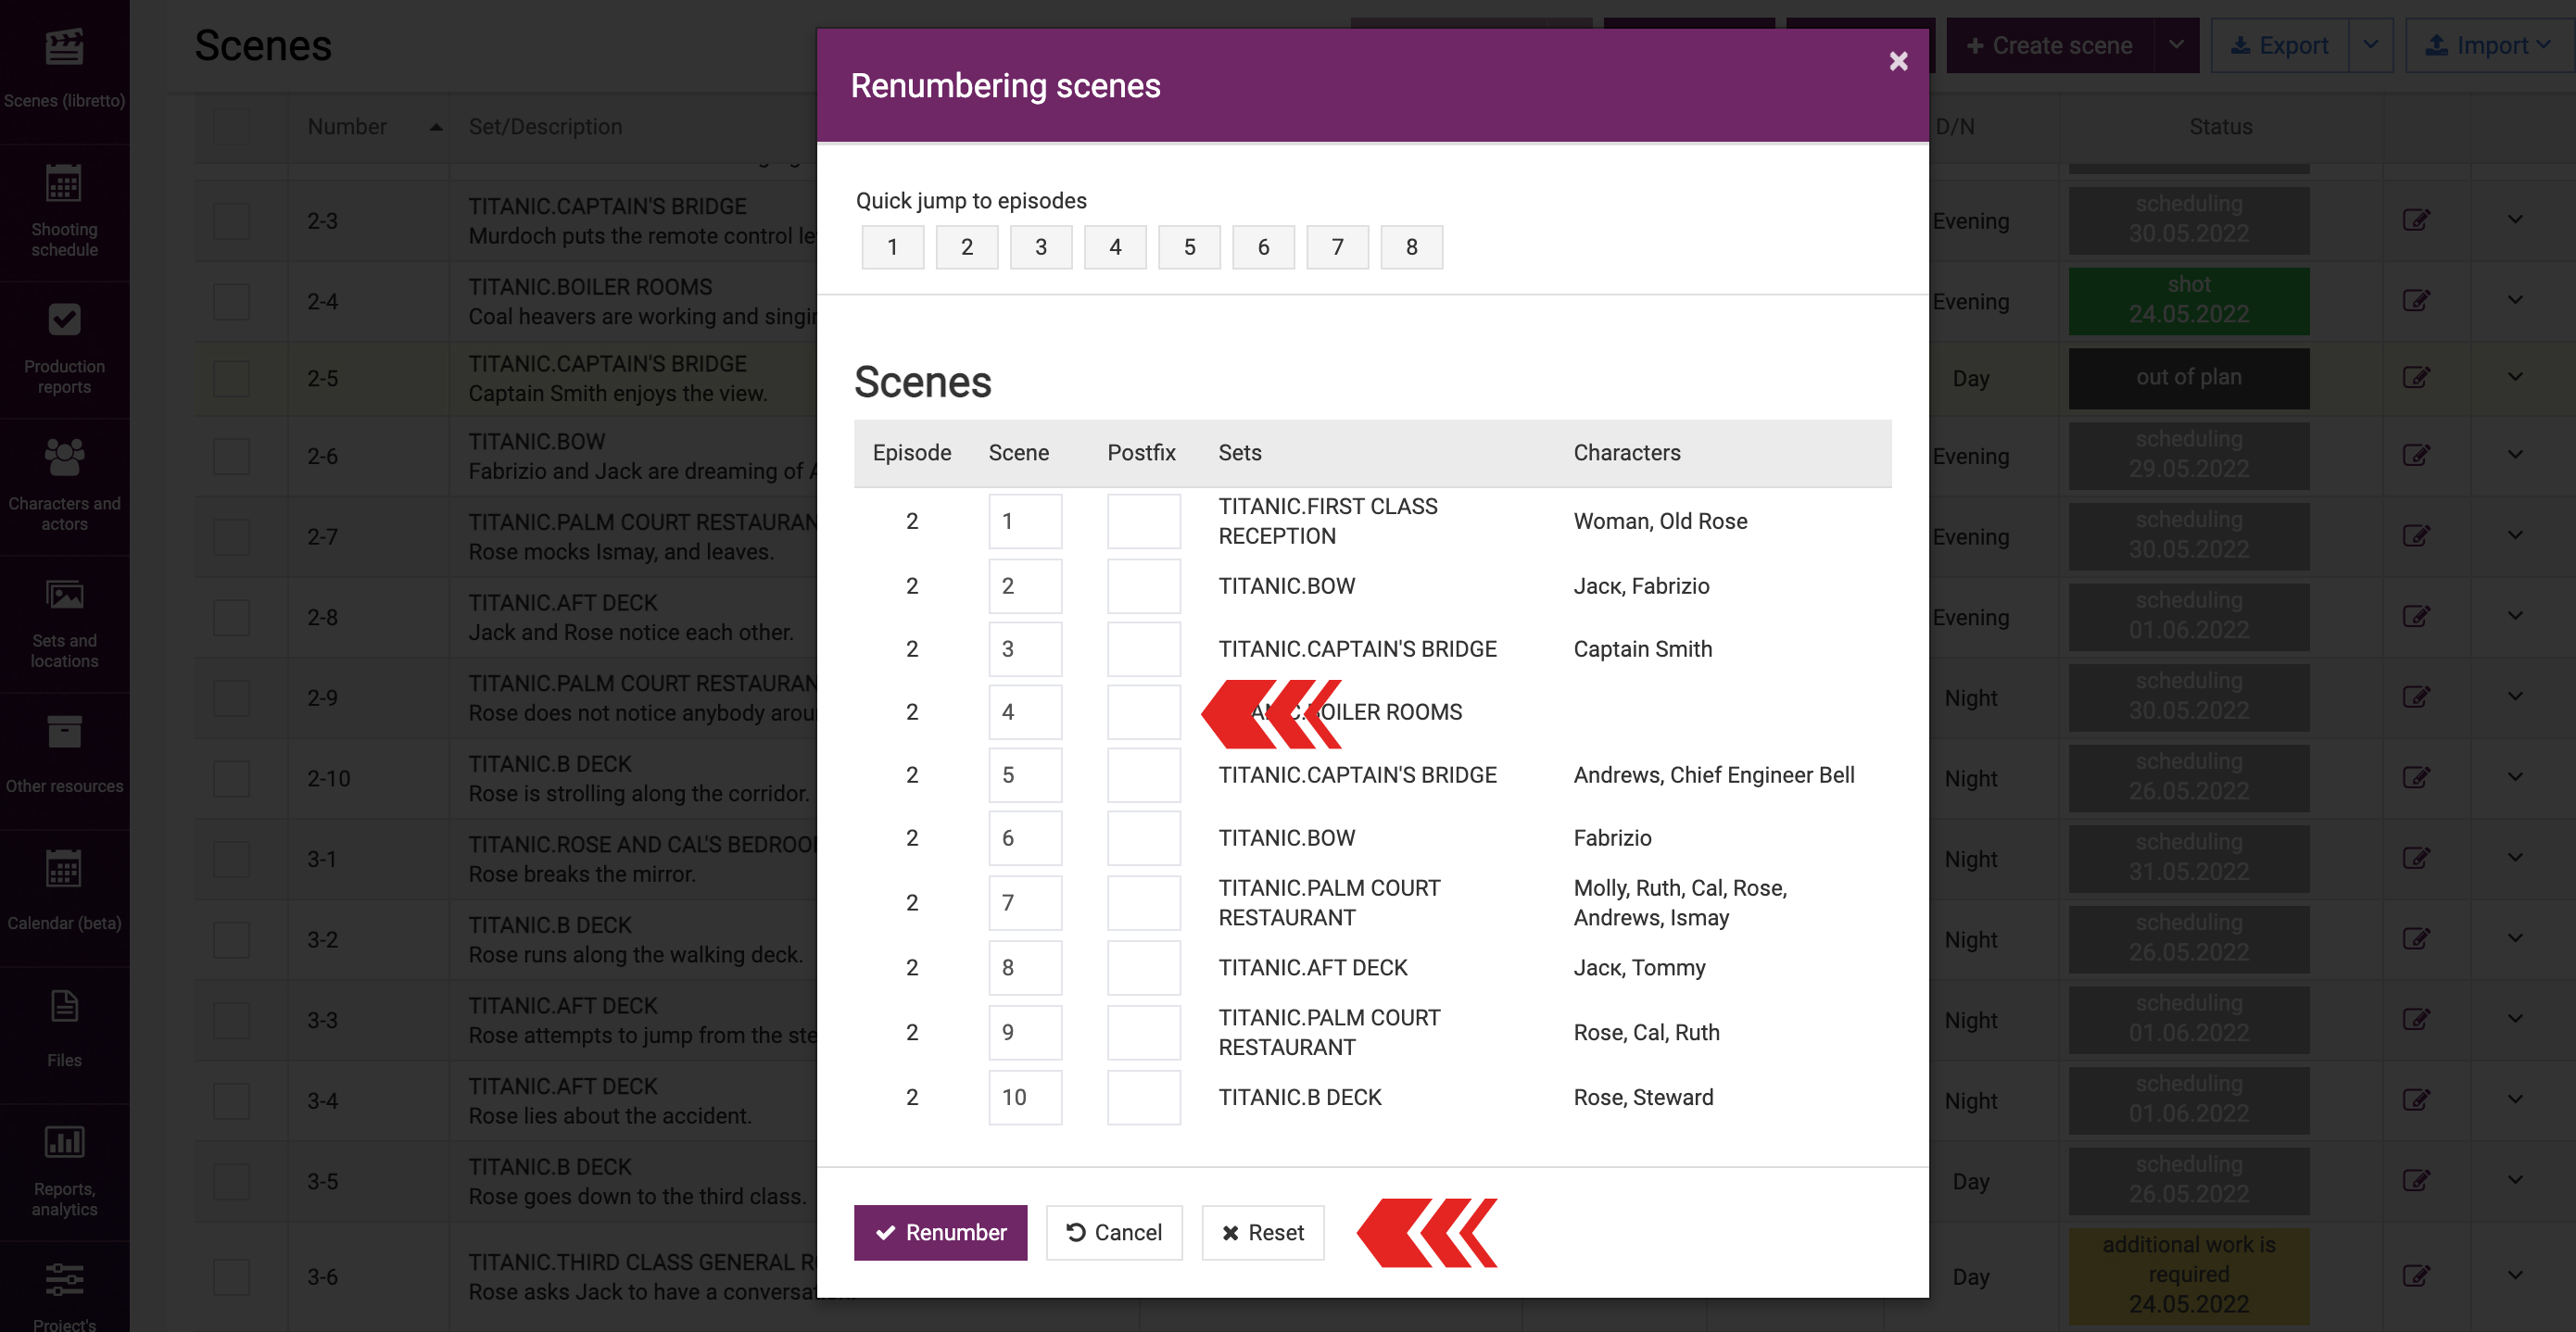Open Sets and locations section
Image resolution: width=2576 pixels, height=1332 pixels.
(x=64, y=624)
